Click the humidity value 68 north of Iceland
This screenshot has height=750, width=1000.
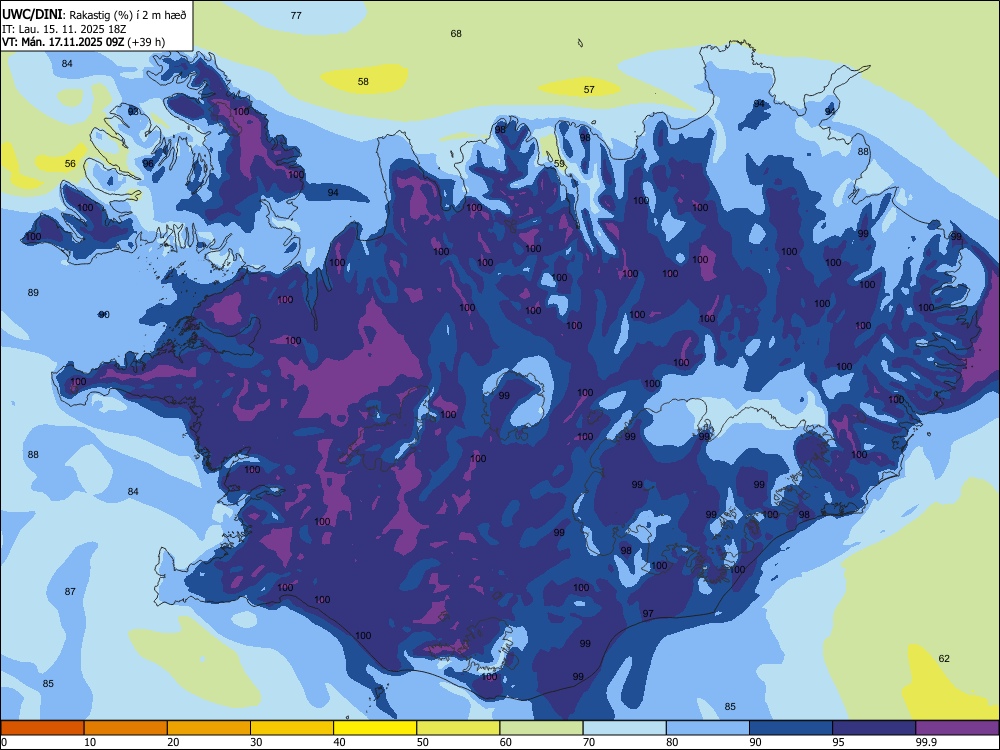[x=456, y=34]
